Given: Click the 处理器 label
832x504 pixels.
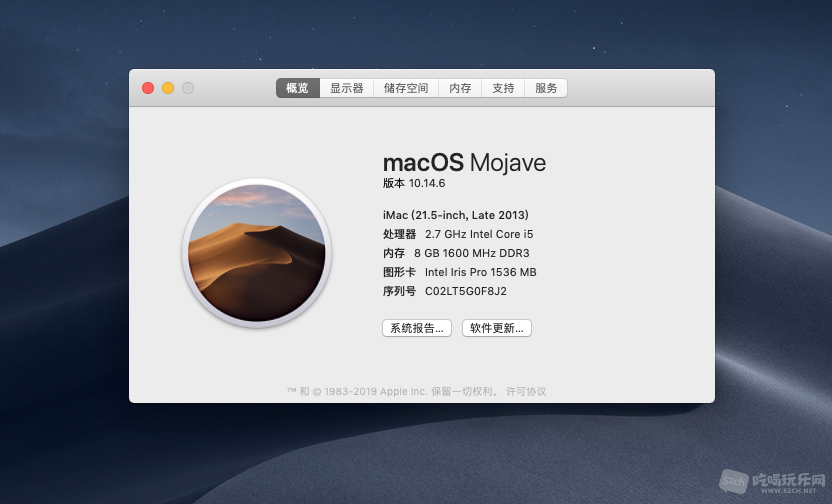Looking at the screenshot, I should point(400,234).
